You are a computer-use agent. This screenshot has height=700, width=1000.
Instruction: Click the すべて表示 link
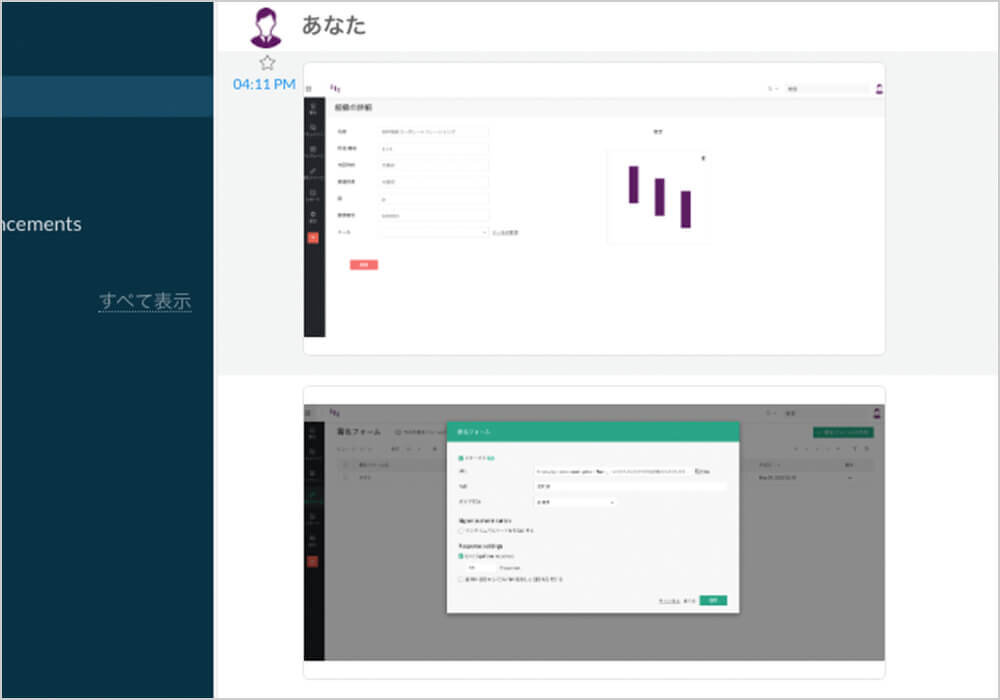click(x=144, y=301)
